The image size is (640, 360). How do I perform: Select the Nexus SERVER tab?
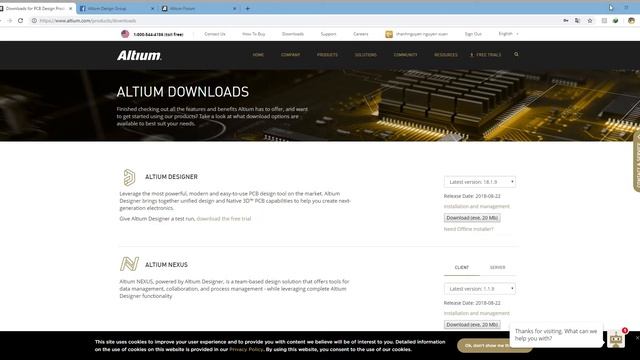tap(497, 267)
